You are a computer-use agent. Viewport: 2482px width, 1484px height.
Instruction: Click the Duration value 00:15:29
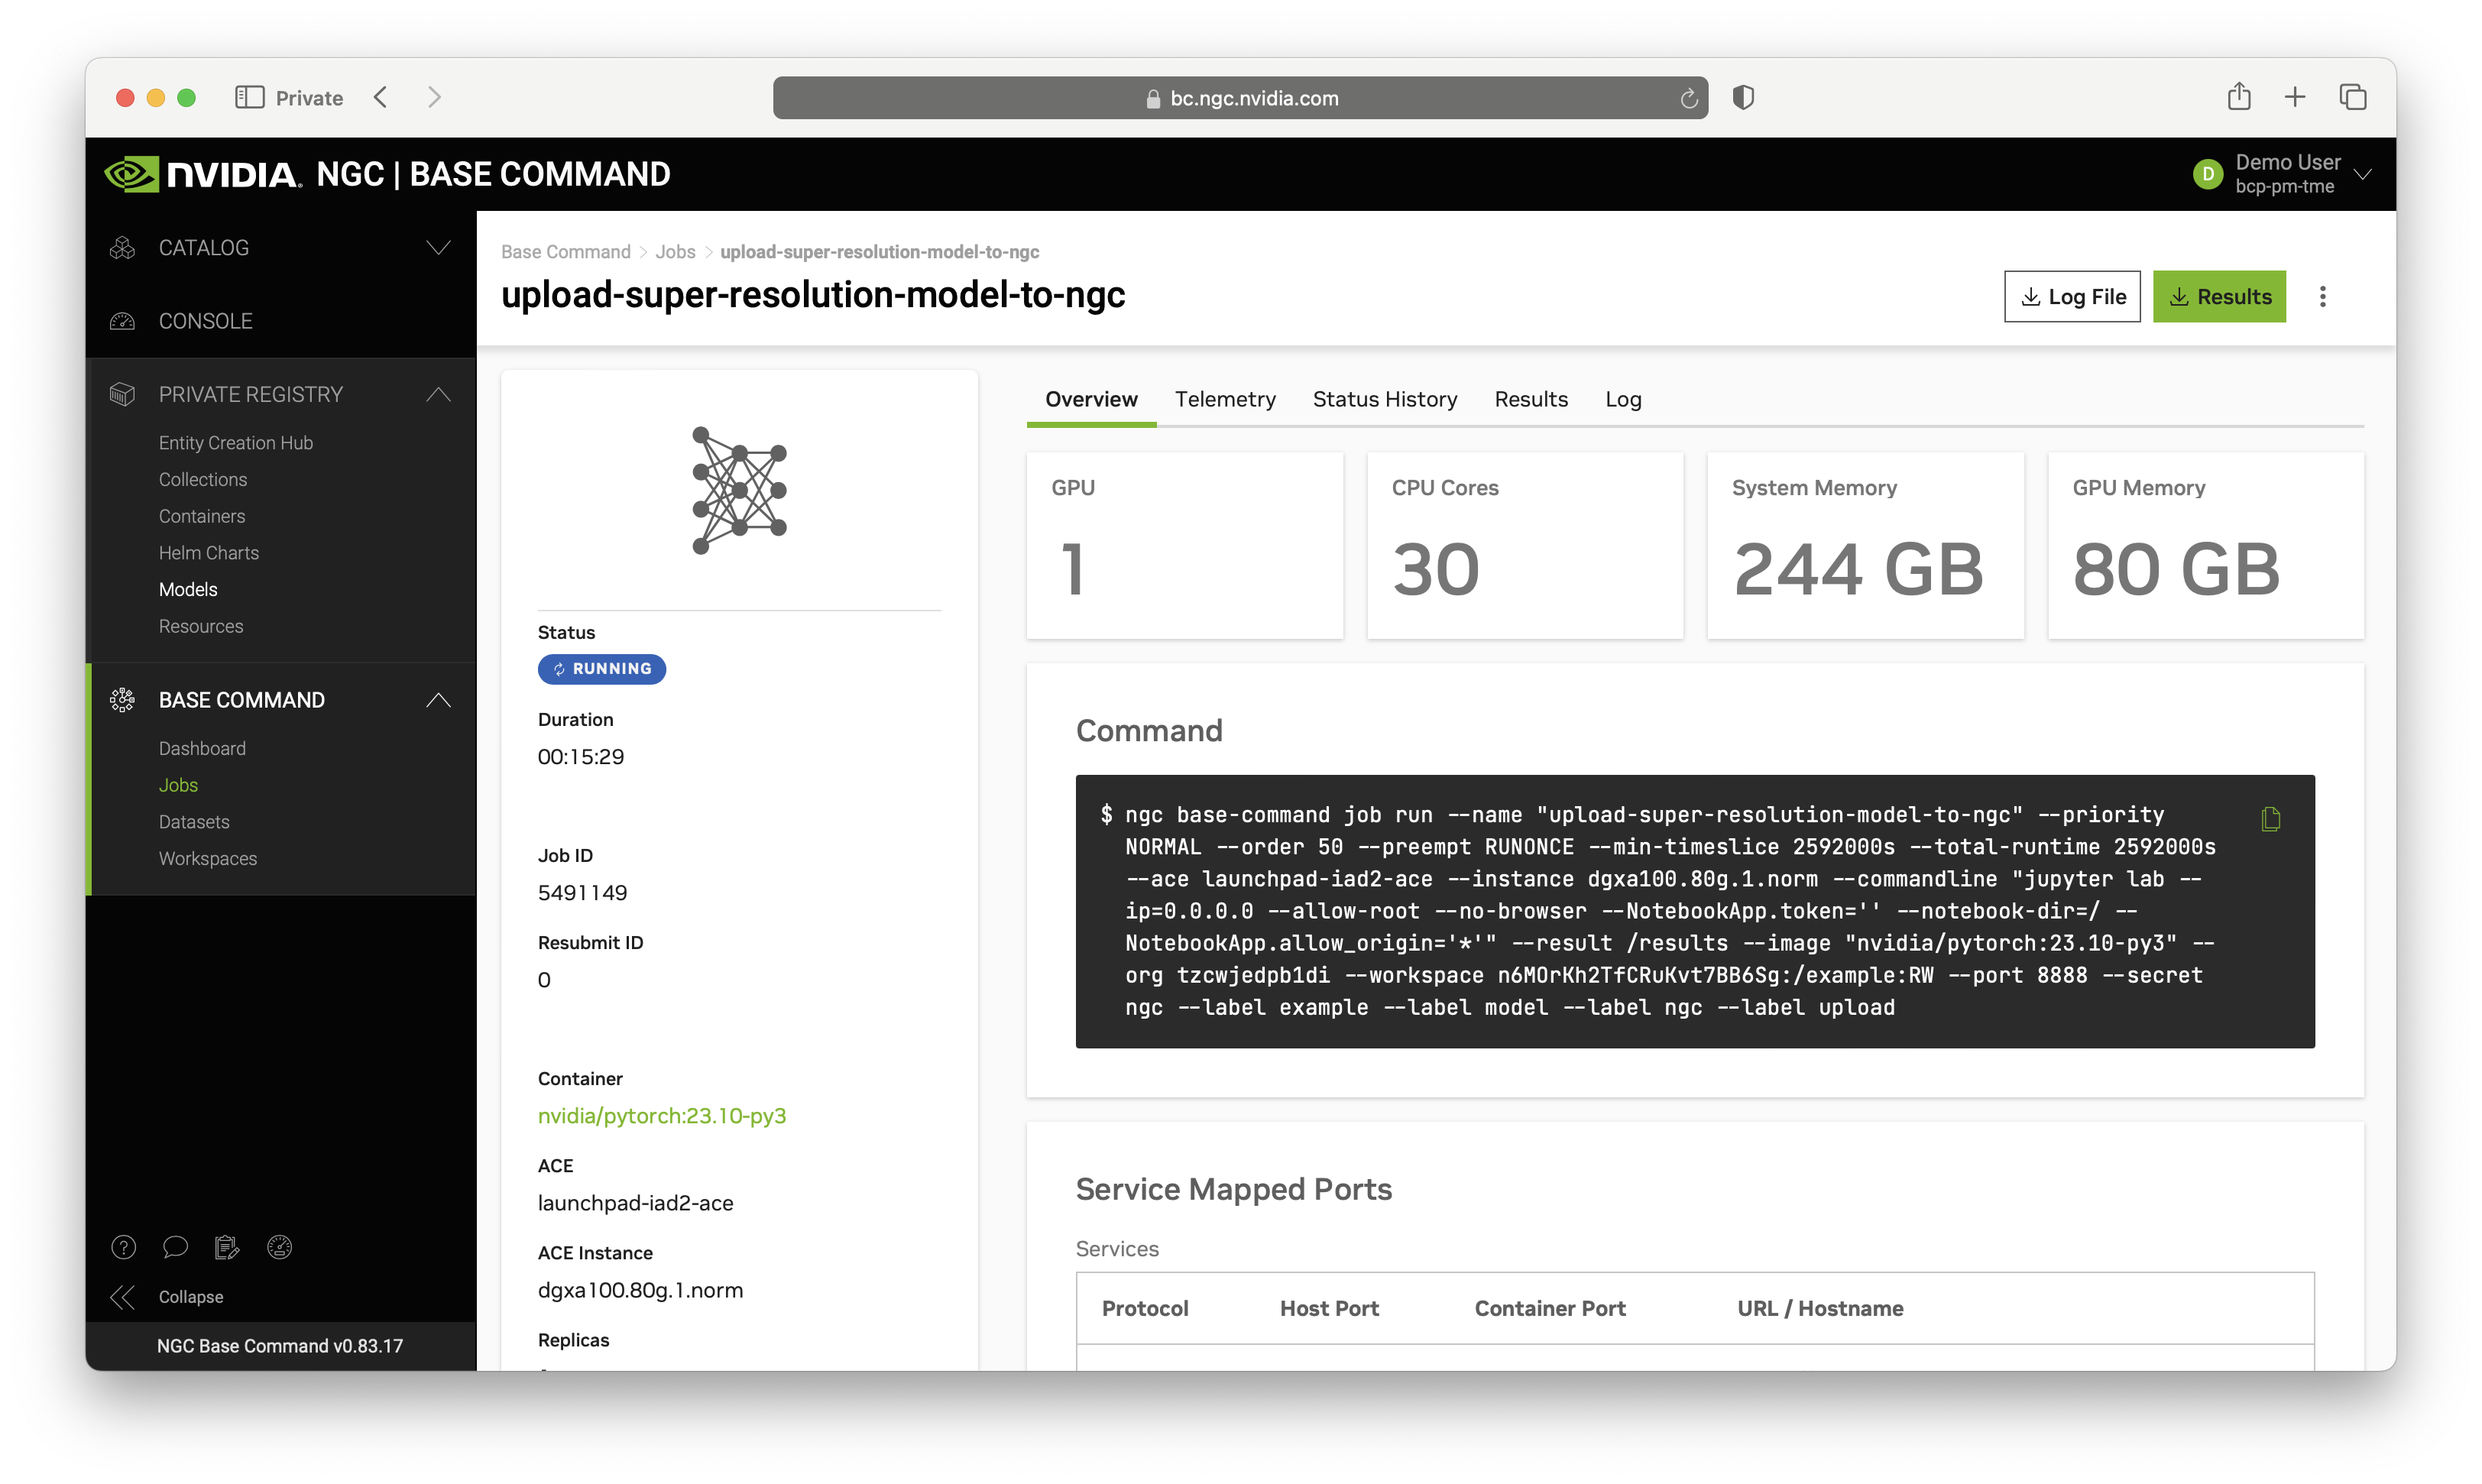coord(581,757)
